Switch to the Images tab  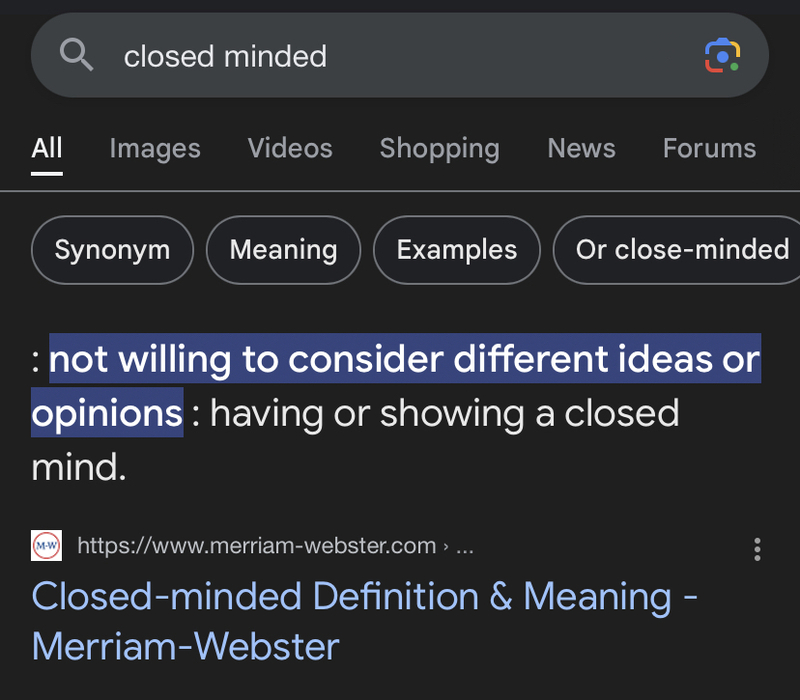coord(154,148)
